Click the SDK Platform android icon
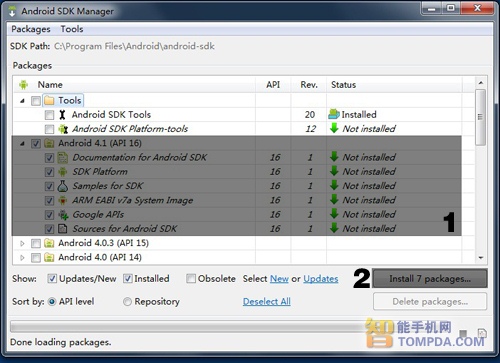The image size is (500, 363). click(x=63, y=172)
